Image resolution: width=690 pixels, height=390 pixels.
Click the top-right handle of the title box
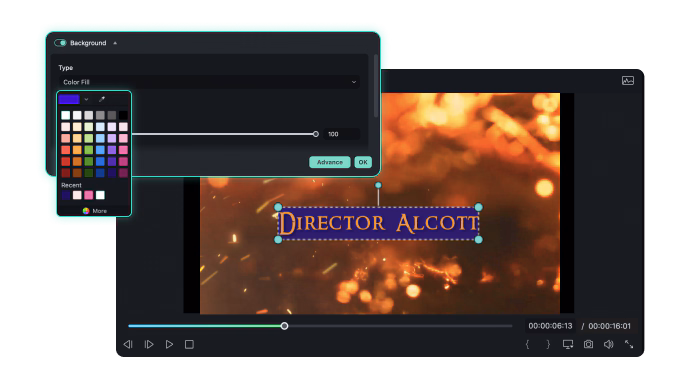[478, 207]
